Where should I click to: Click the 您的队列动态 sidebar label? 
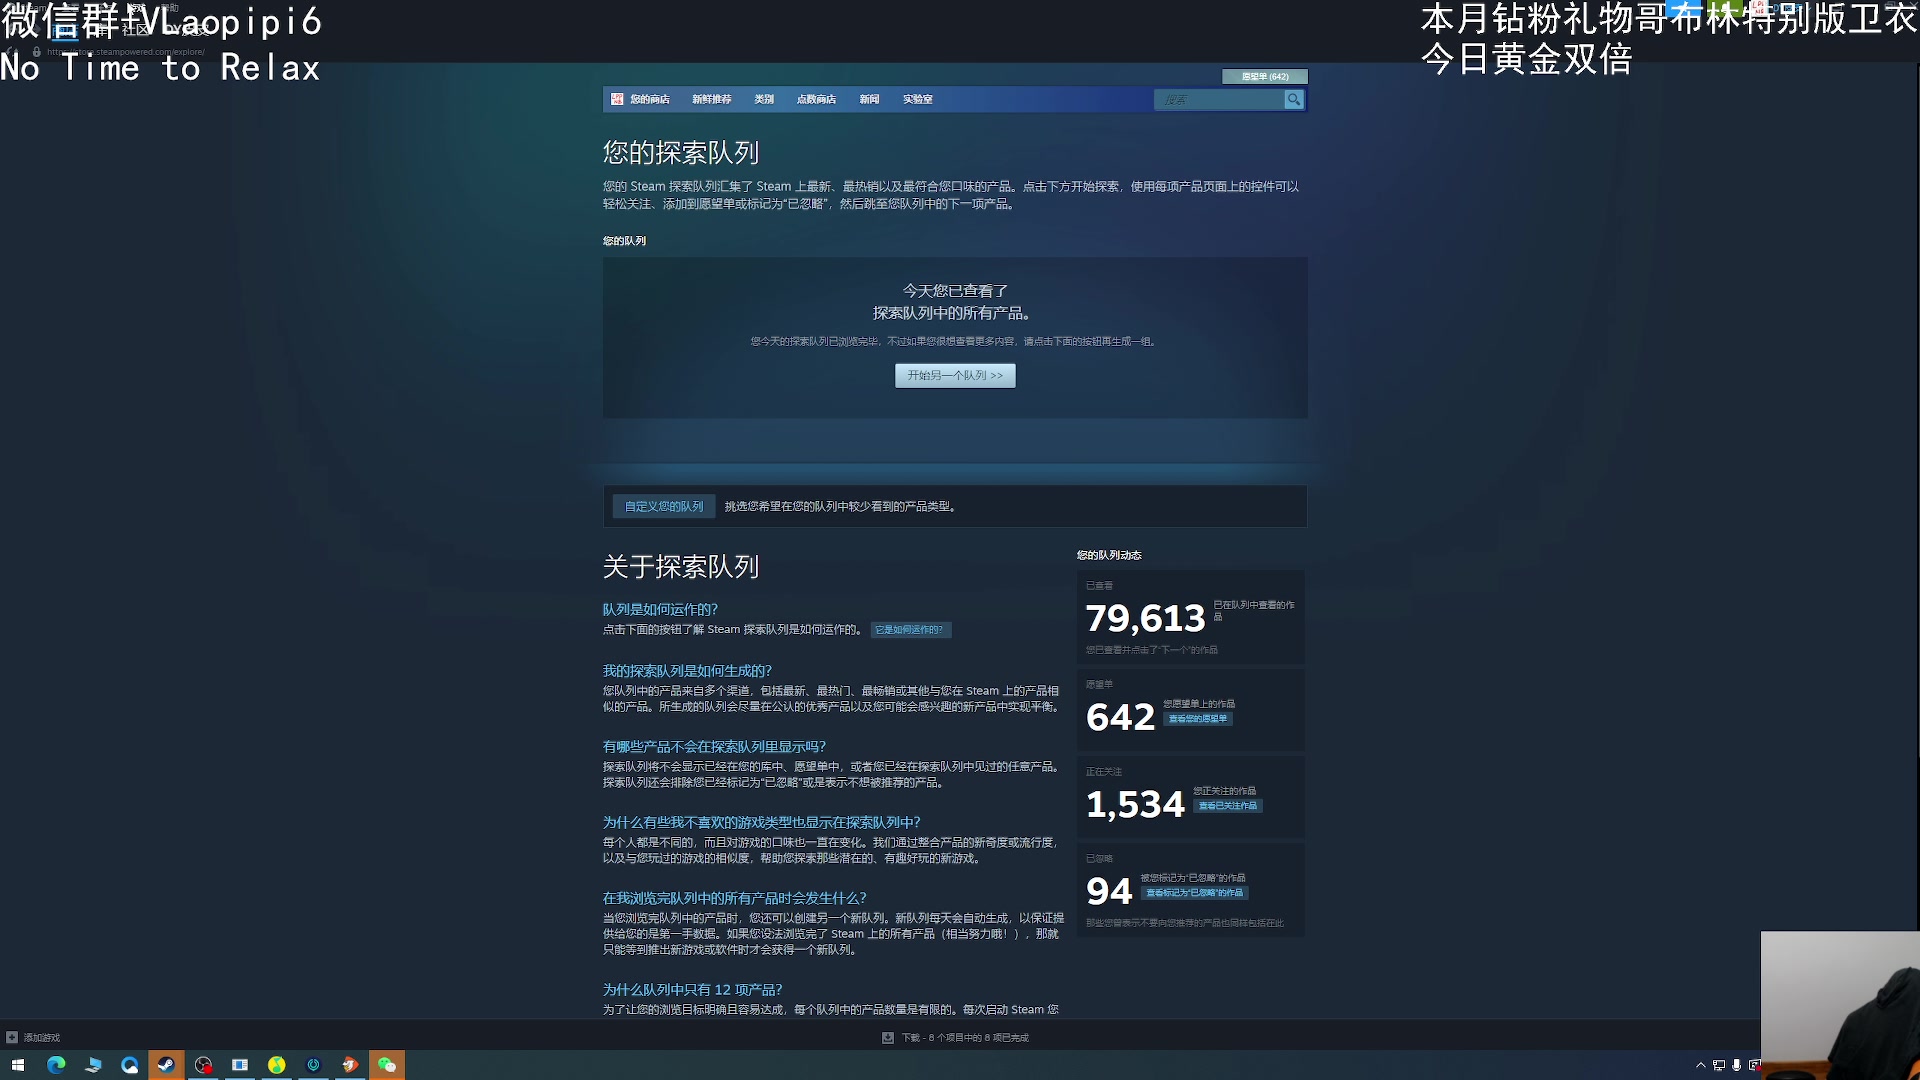click(x=1109, y=555)
